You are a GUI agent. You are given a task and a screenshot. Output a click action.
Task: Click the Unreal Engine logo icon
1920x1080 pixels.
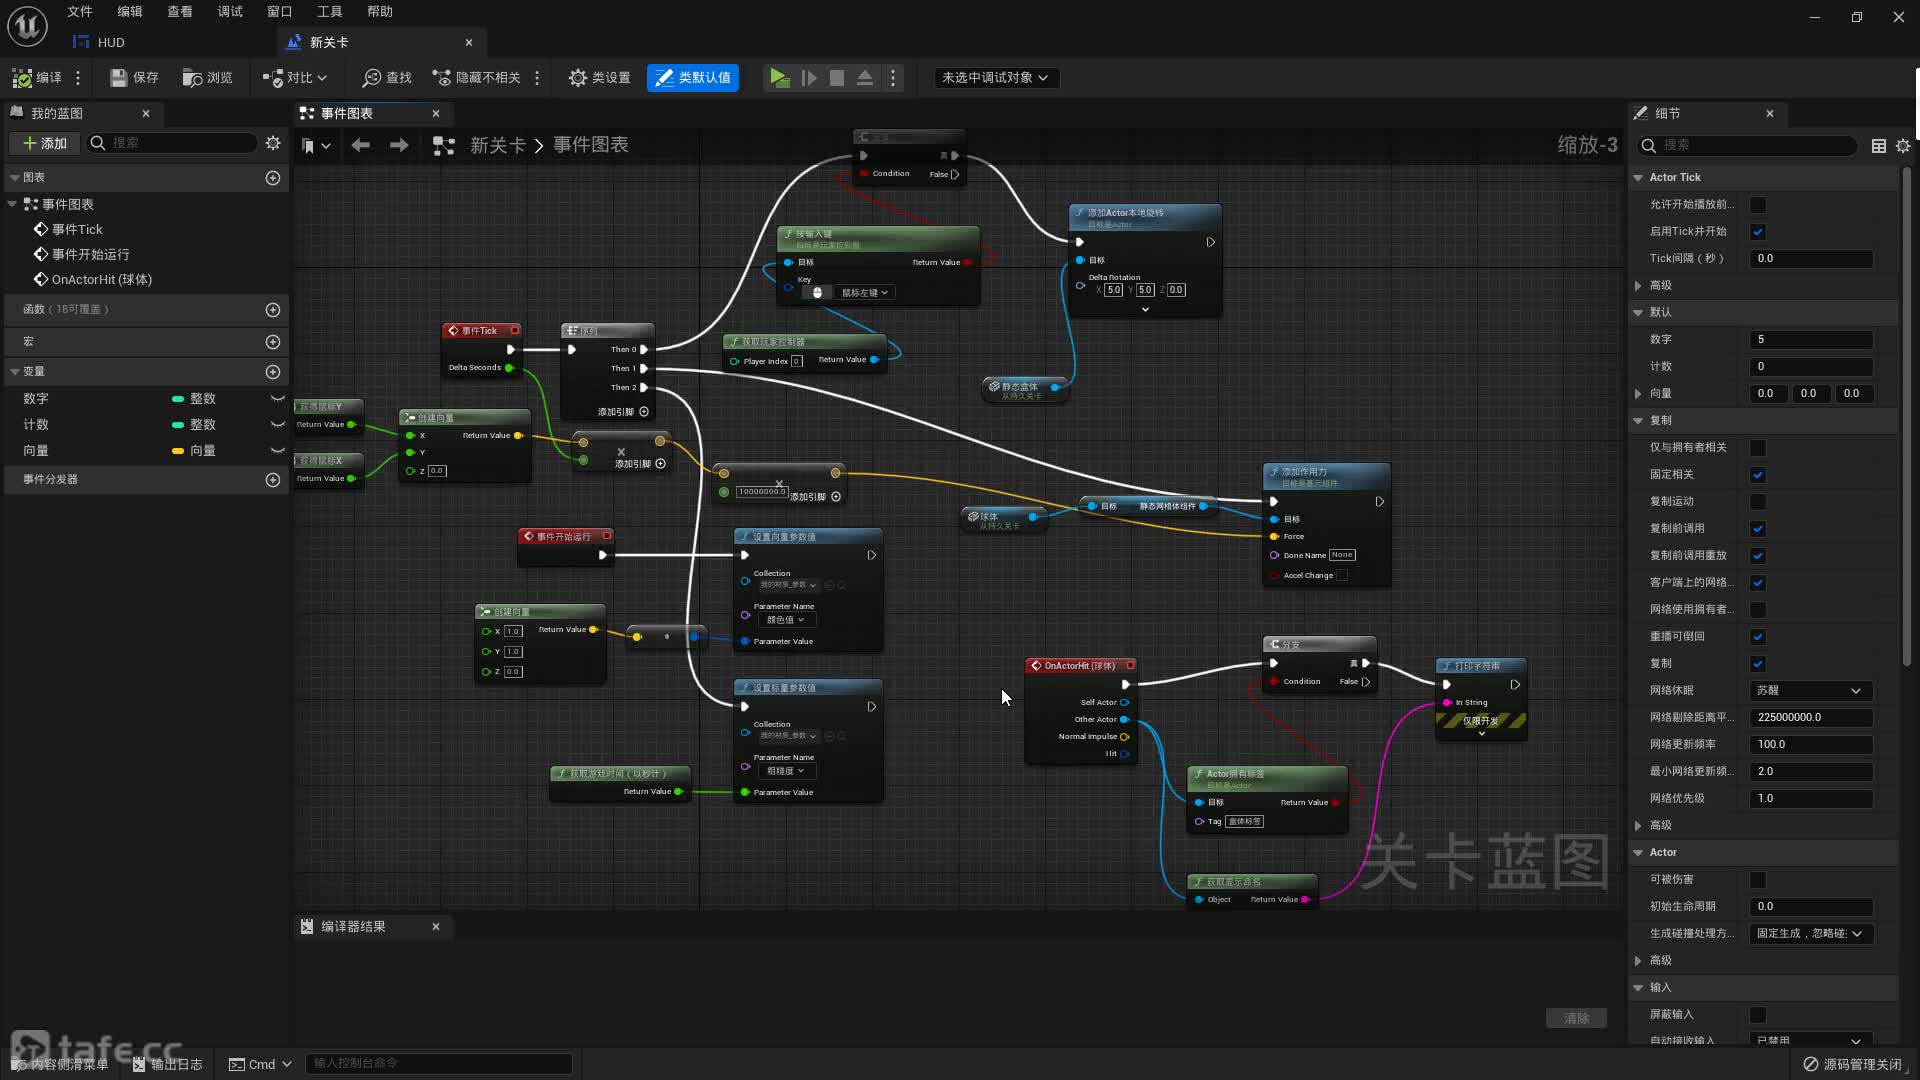click(x=27, y=26)
